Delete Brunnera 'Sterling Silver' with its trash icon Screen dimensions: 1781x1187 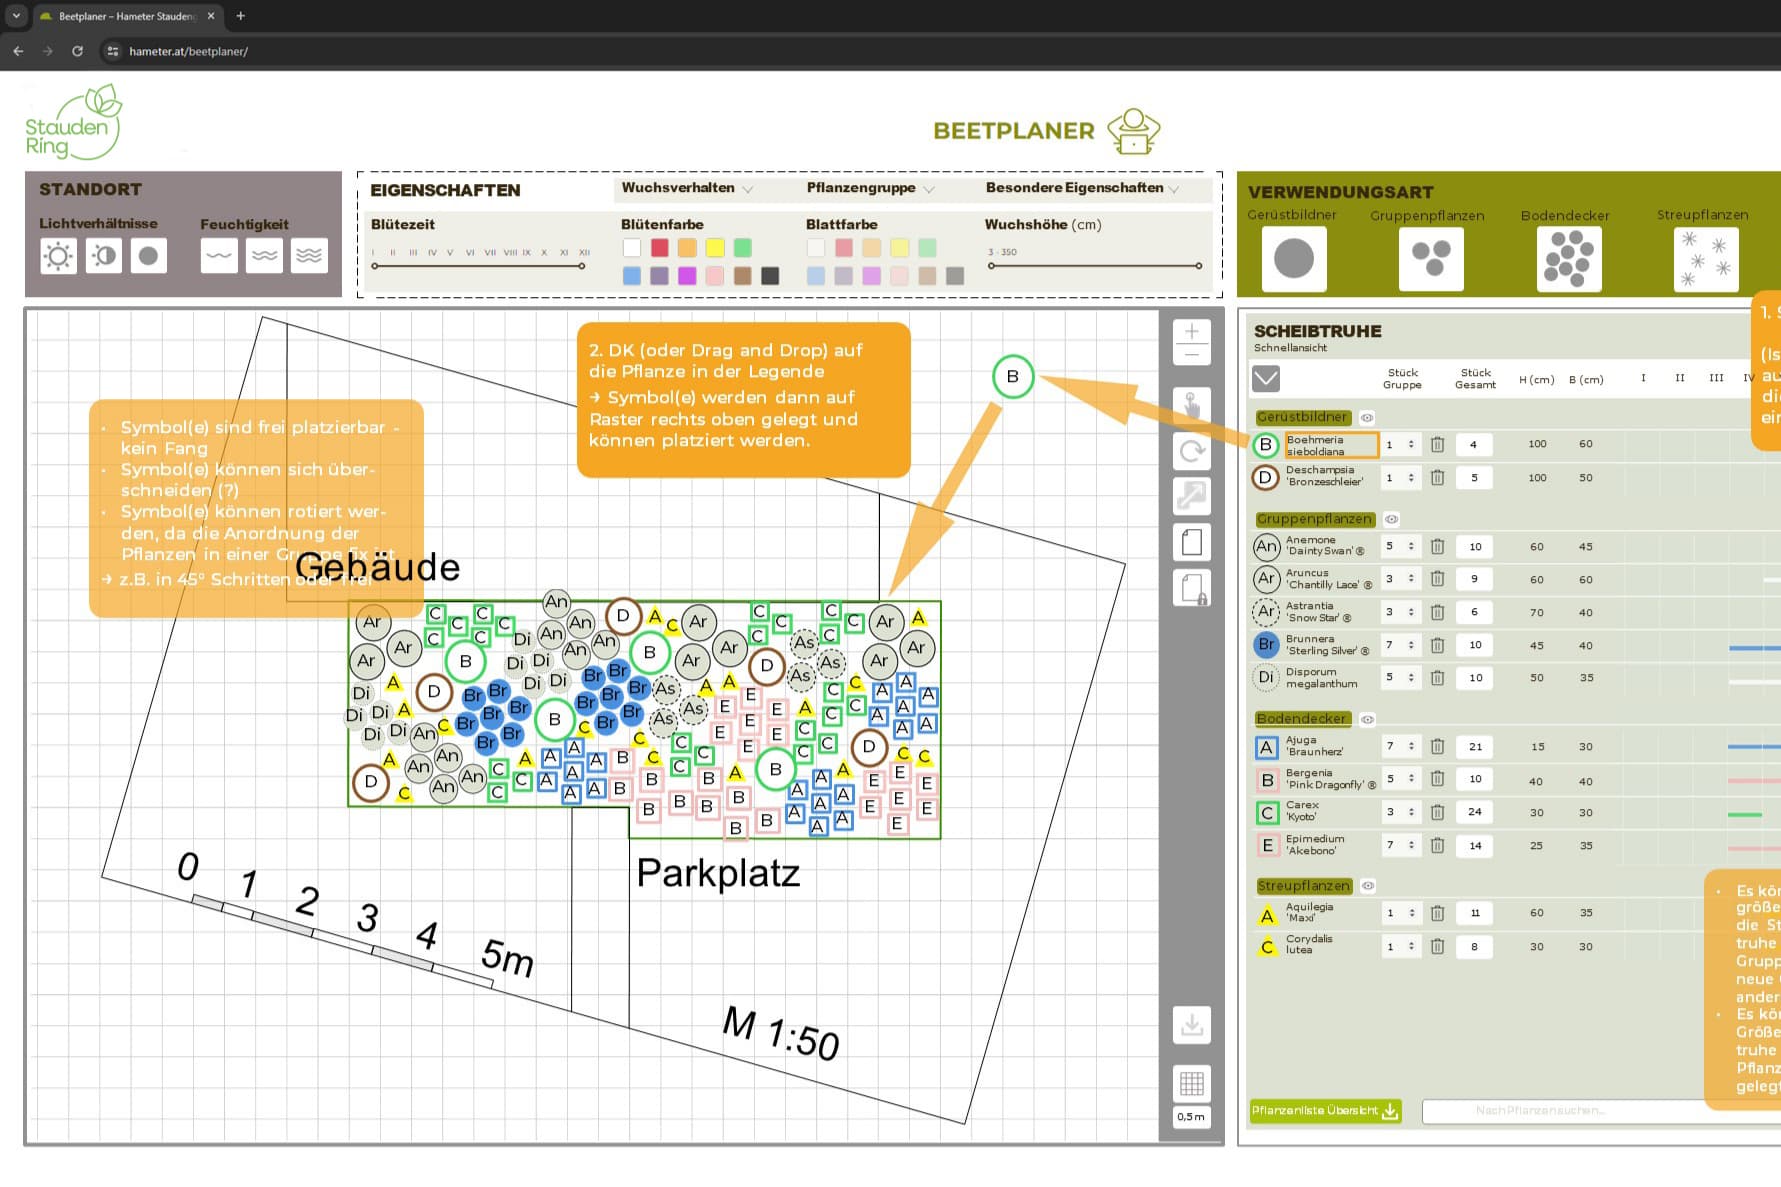click(1437, 645)
